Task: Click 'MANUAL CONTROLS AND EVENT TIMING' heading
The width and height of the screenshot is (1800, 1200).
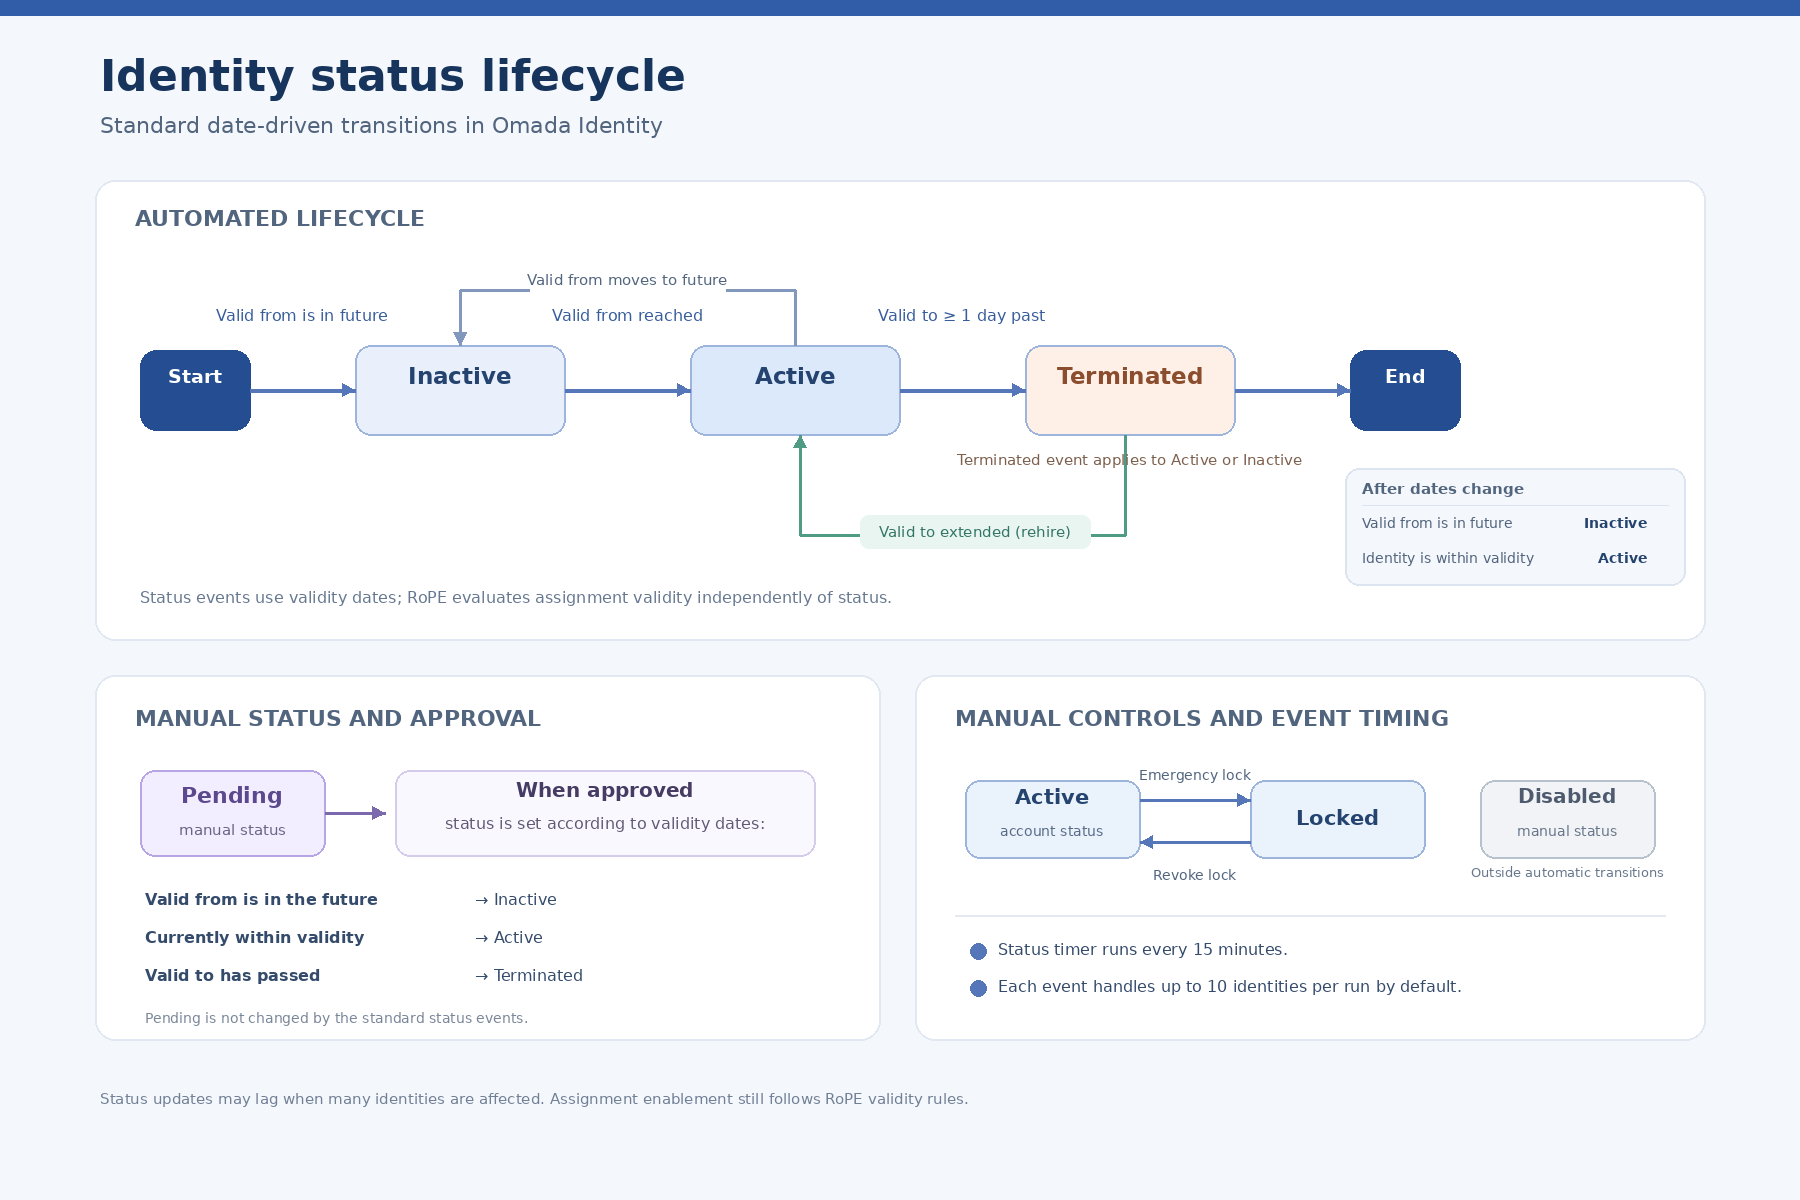Action: 1202,718
